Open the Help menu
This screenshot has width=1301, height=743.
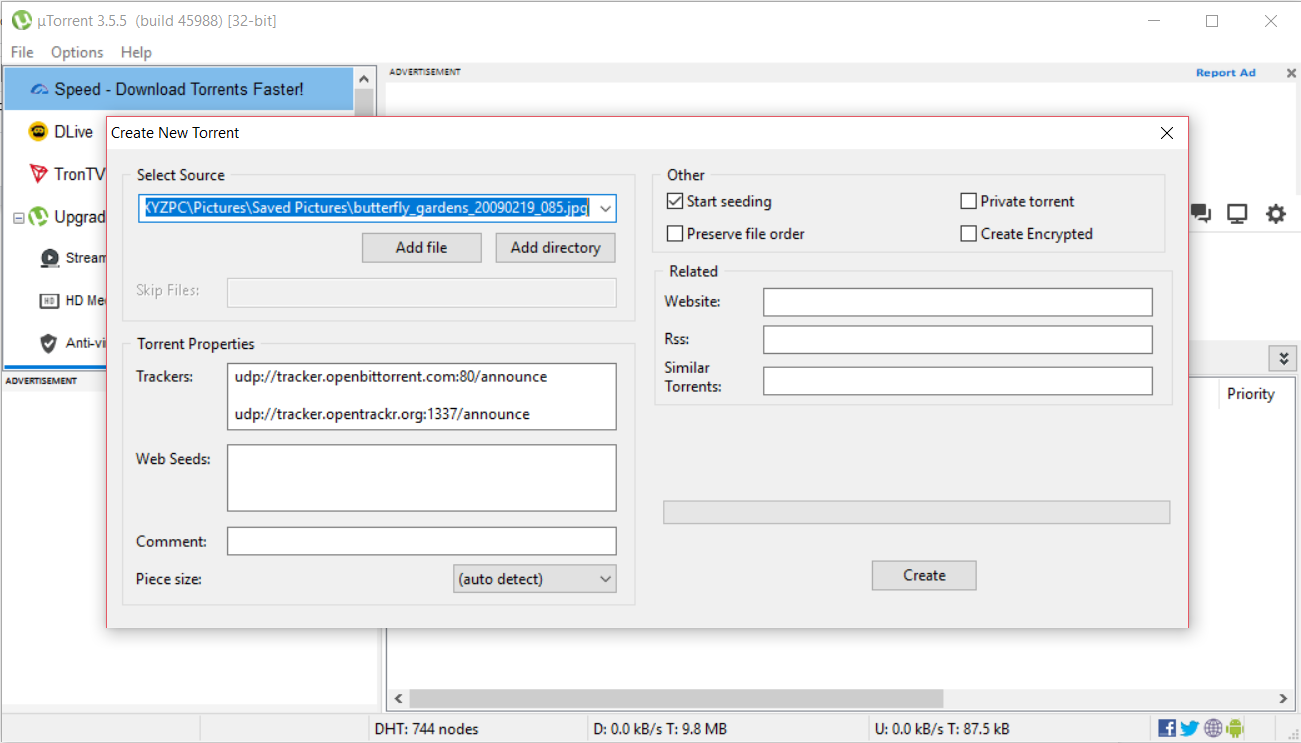point(136,52)
